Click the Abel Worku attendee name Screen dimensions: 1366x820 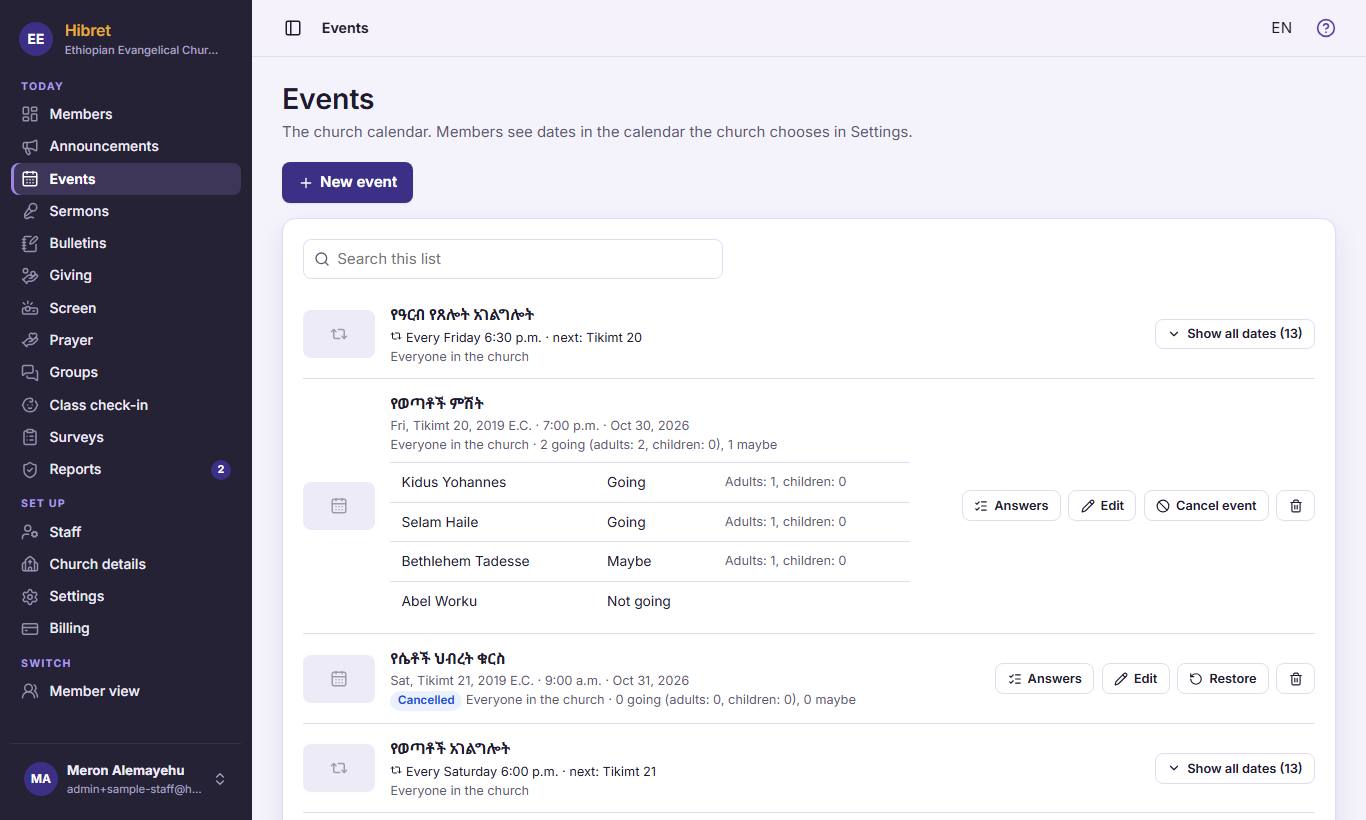(x=439, y=601)
